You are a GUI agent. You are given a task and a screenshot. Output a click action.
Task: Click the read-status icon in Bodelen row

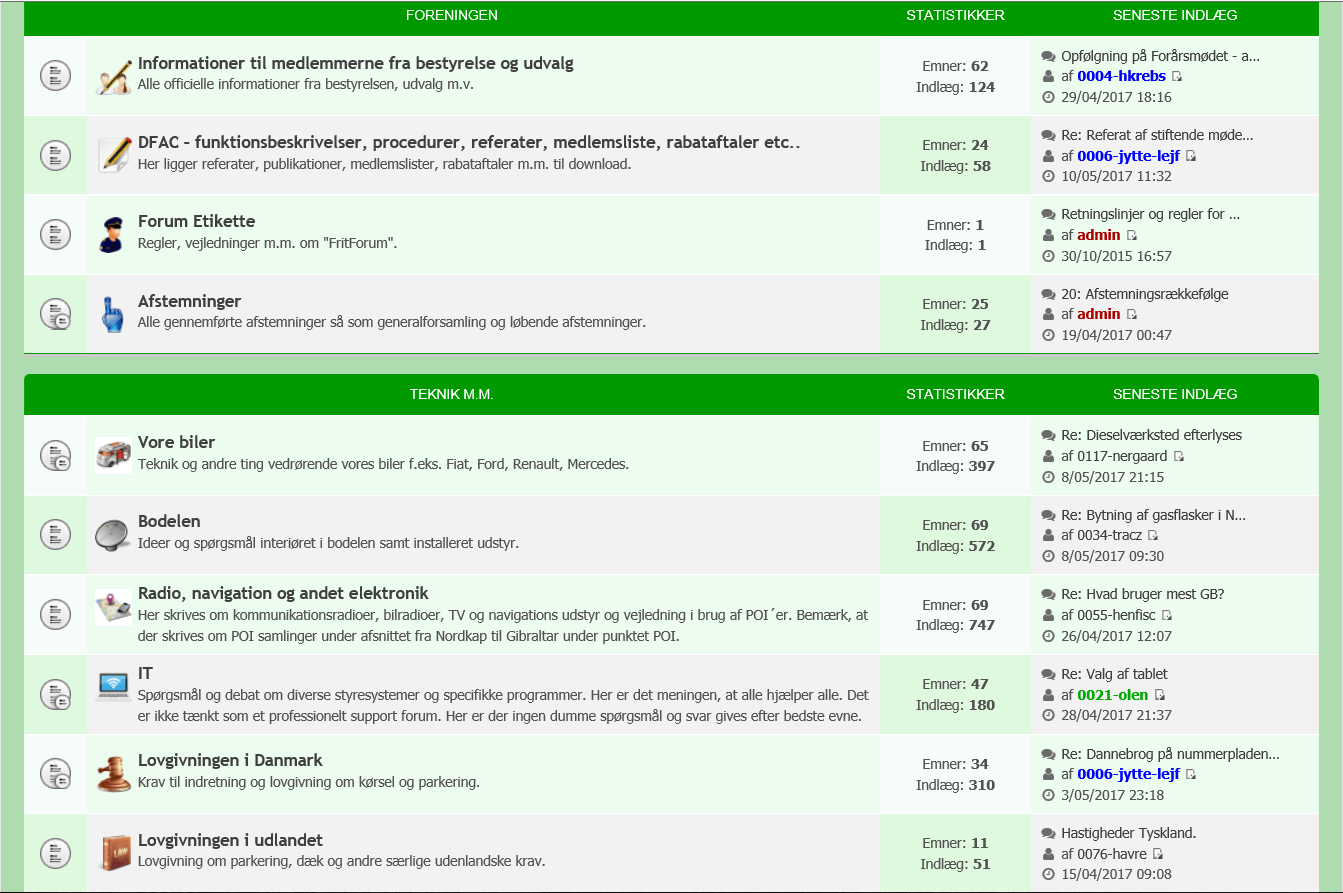tap(55, 535)
